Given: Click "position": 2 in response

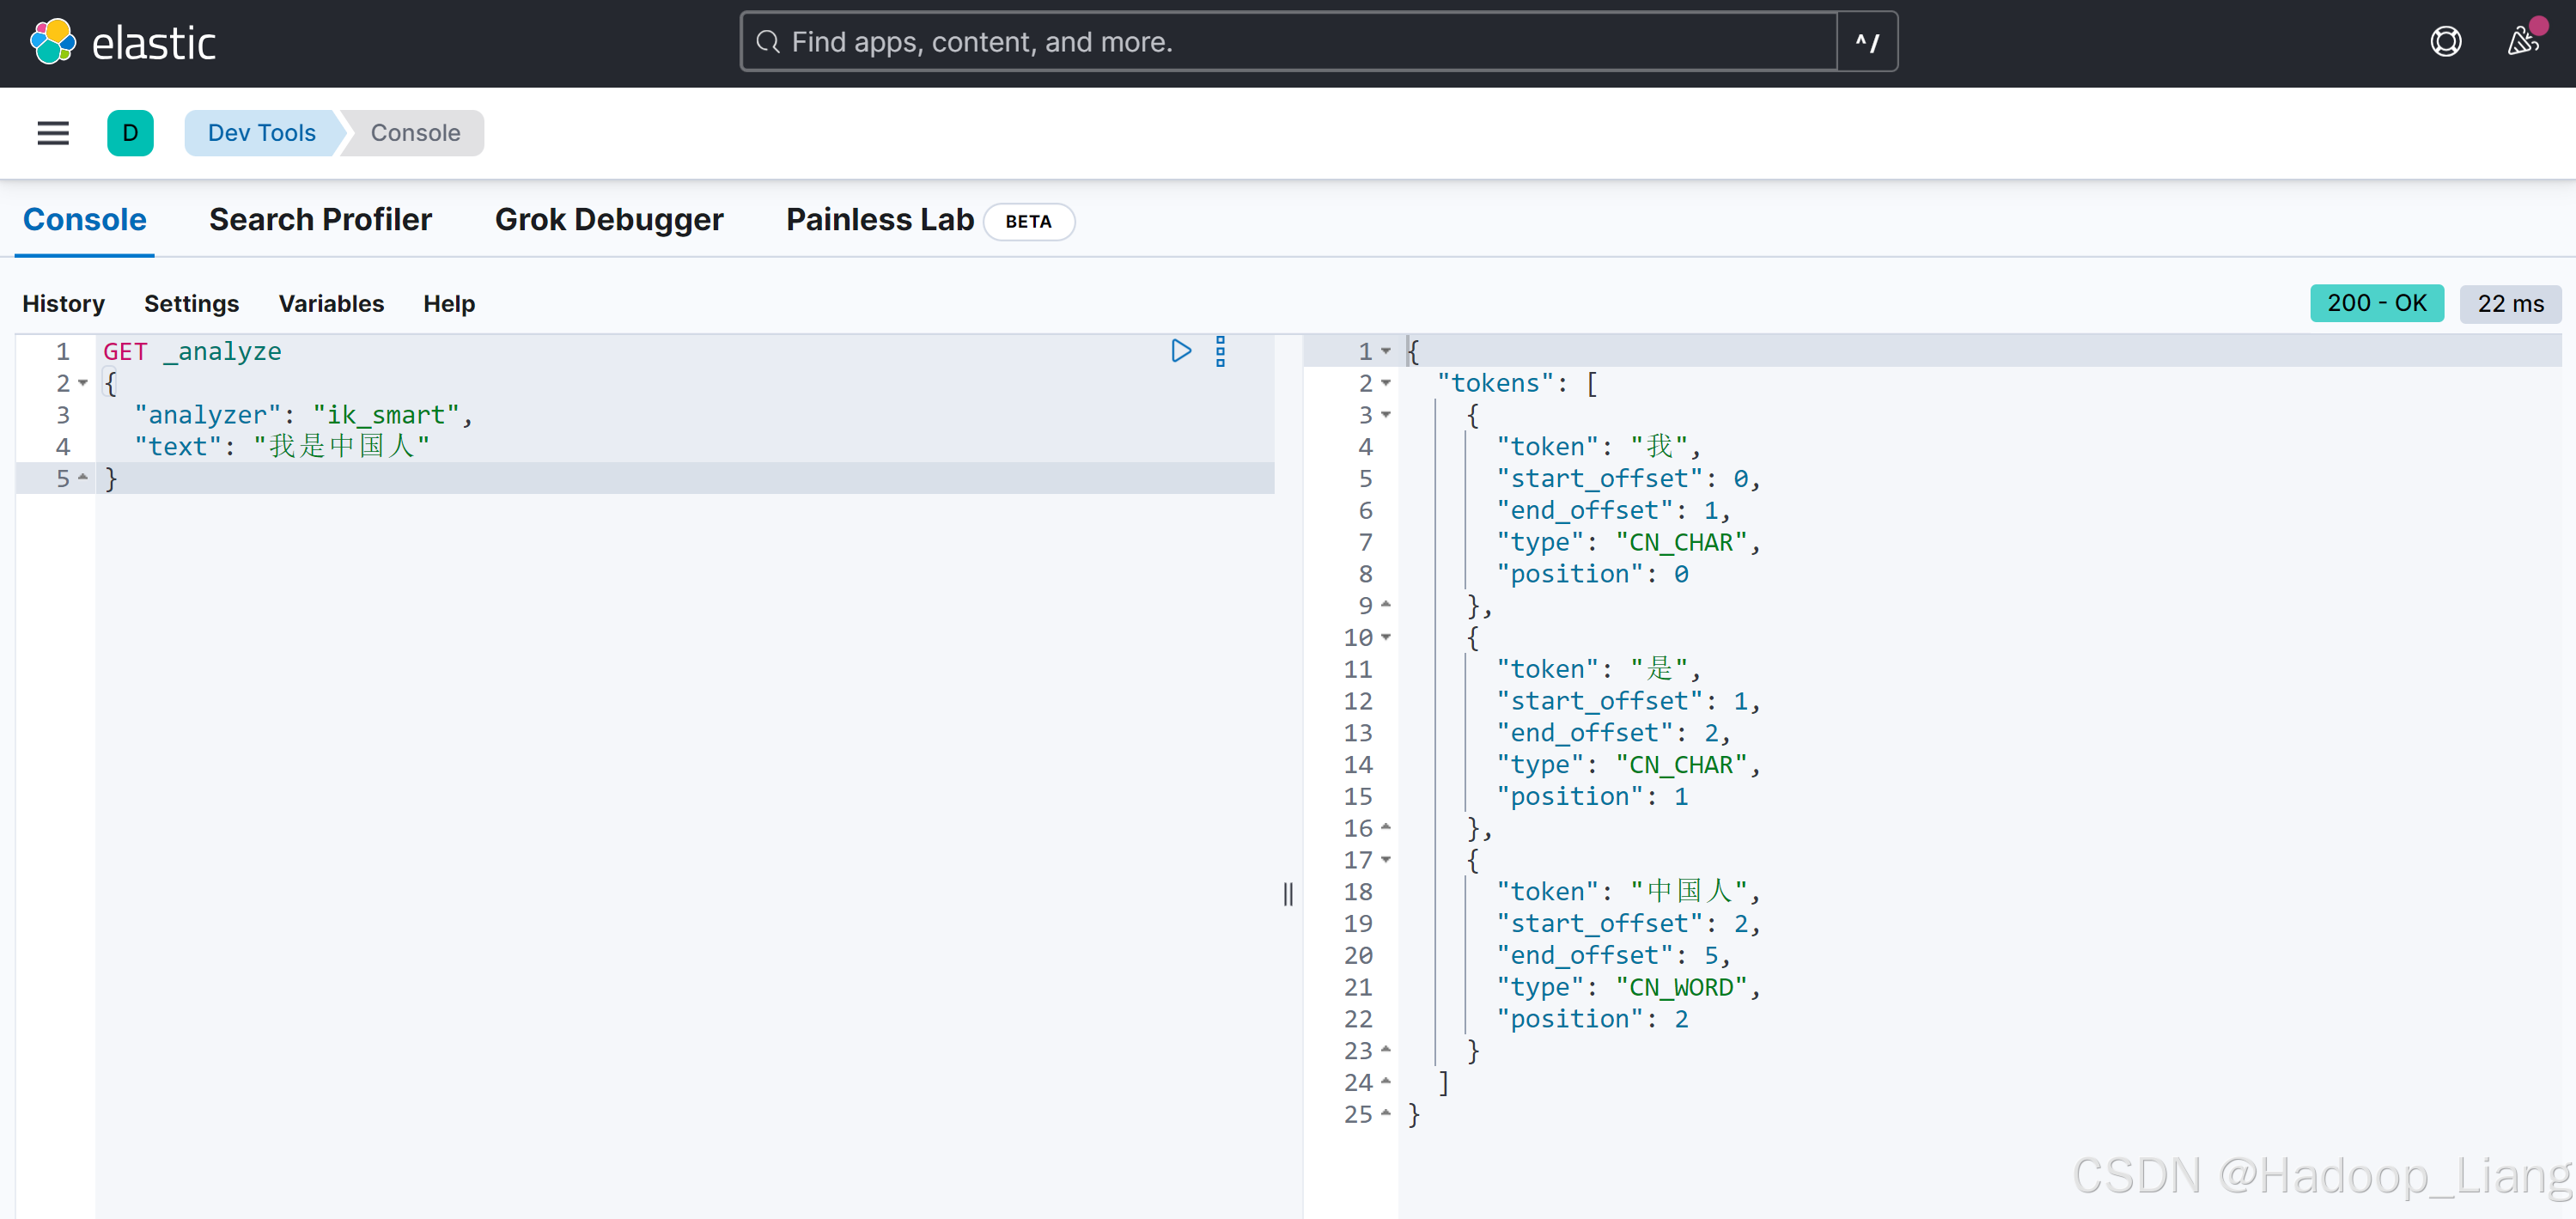Looking at the screenshot, I should [1592, 1019].
